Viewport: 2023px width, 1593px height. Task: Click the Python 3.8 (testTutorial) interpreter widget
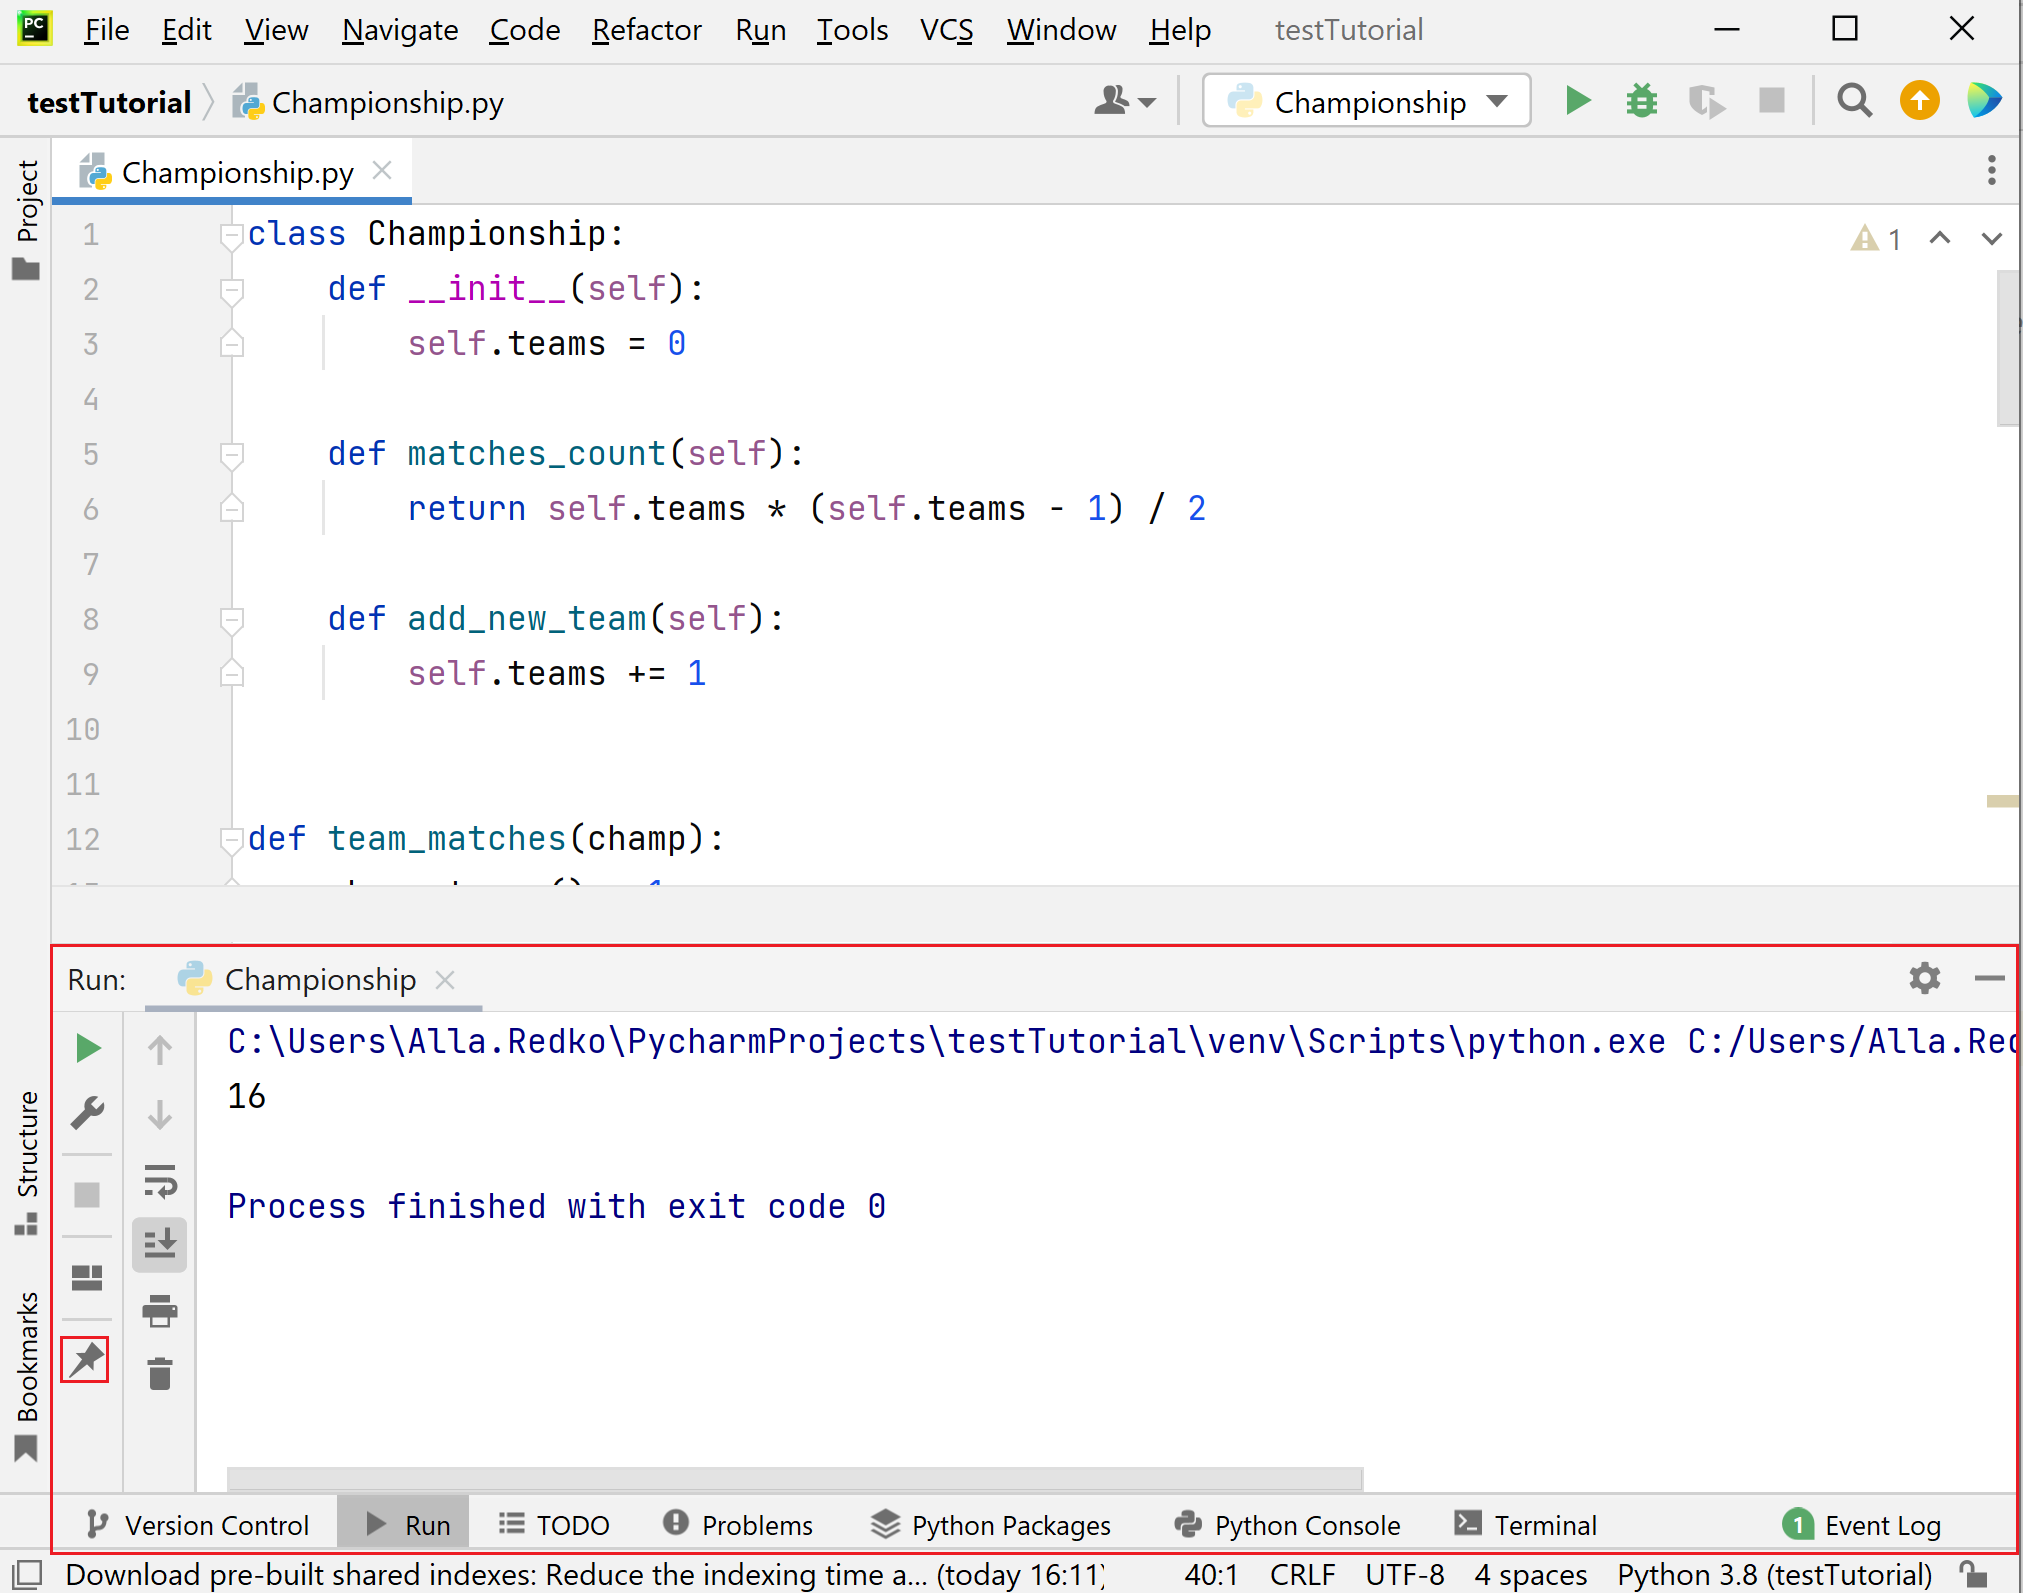1774,1575
